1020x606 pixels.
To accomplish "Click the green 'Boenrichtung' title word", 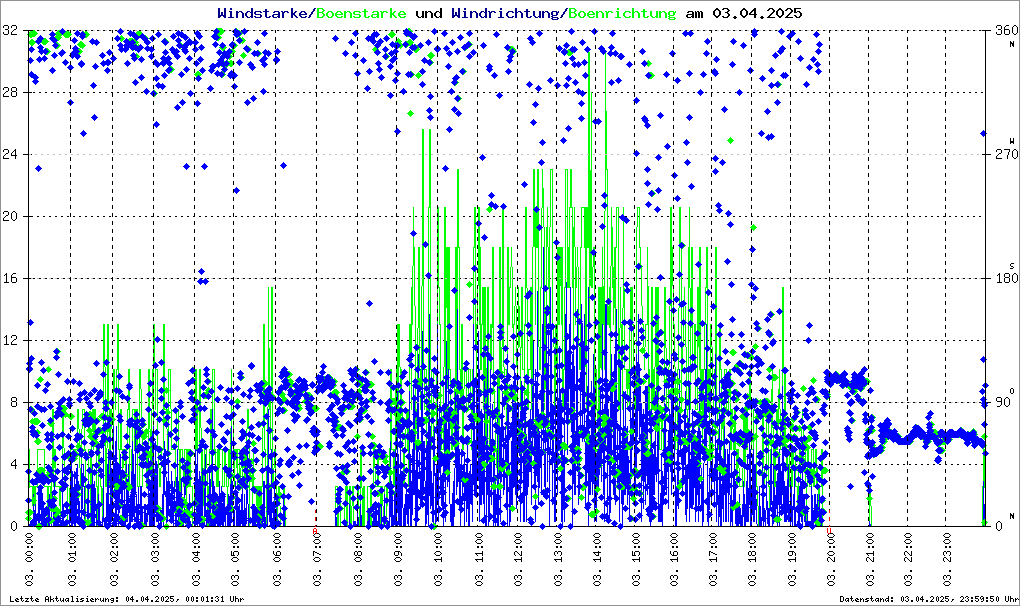I will tap(622, 13).
